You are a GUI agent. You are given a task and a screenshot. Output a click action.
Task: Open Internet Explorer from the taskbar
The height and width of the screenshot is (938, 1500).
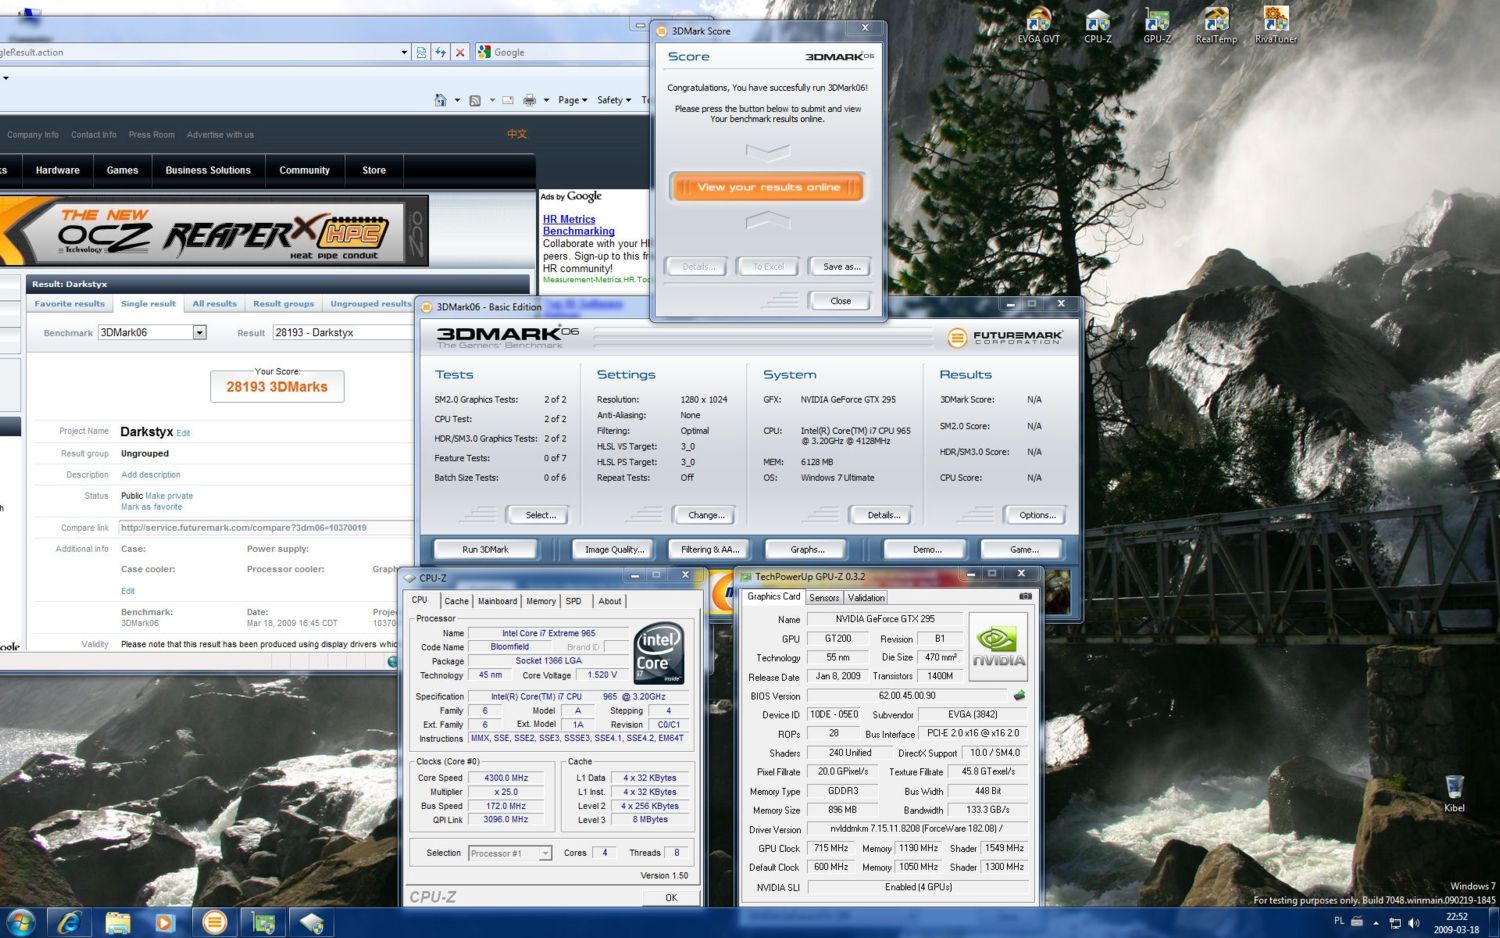(69, 923)
